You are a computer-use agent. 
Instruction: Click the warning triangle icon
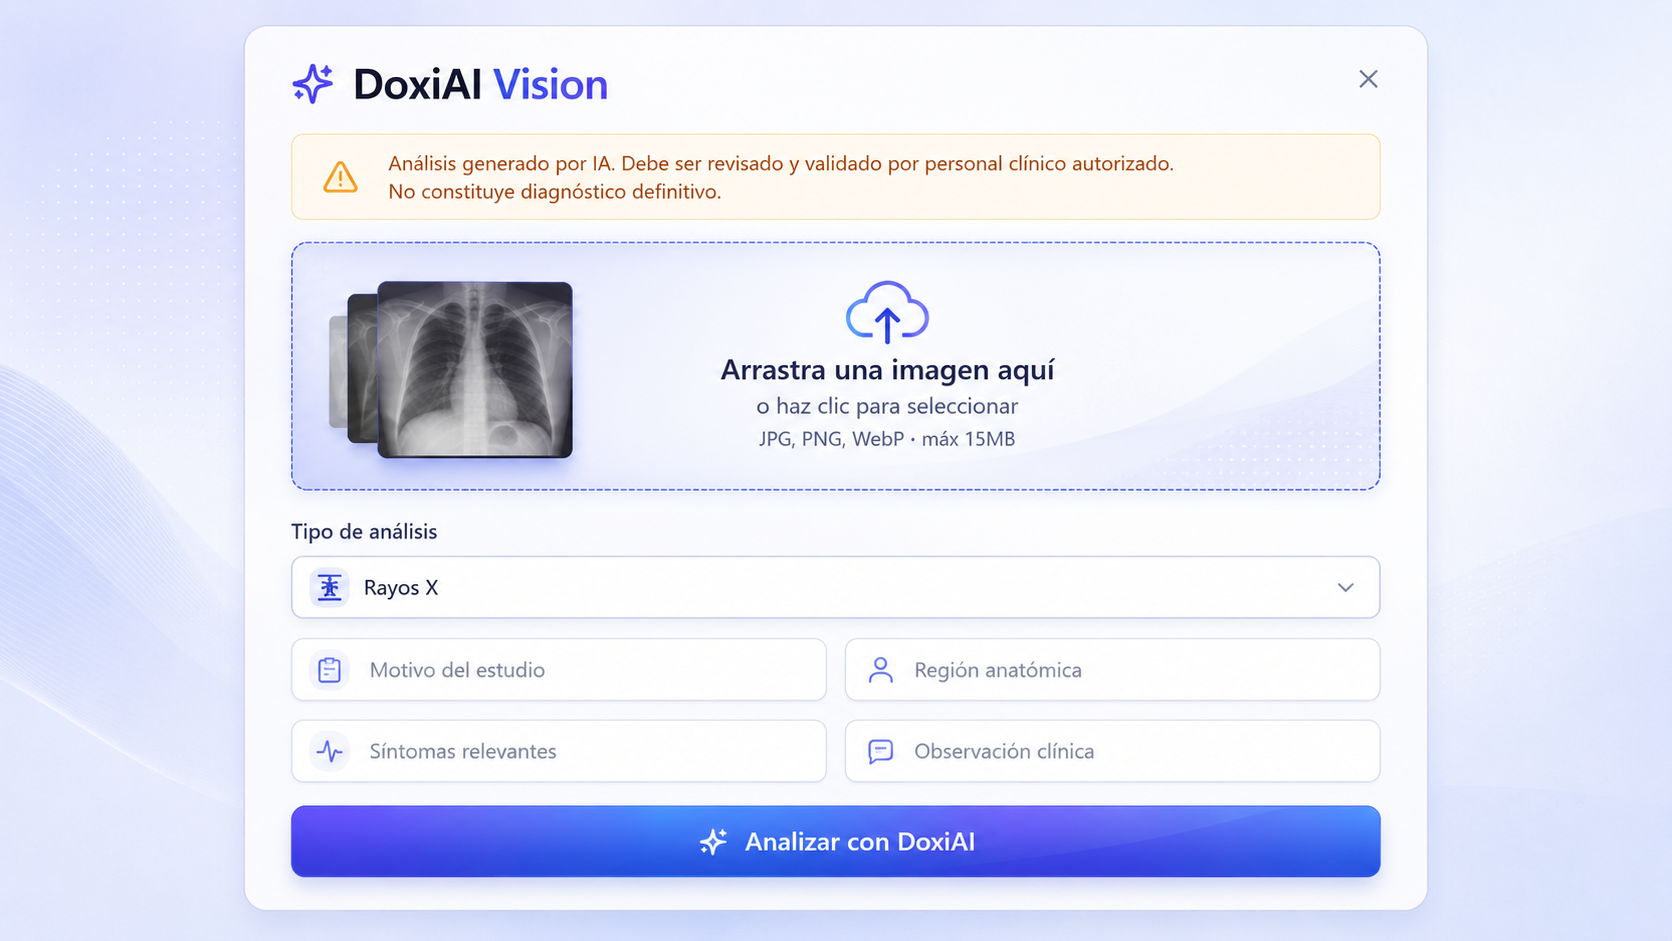[x=340, y=177]
